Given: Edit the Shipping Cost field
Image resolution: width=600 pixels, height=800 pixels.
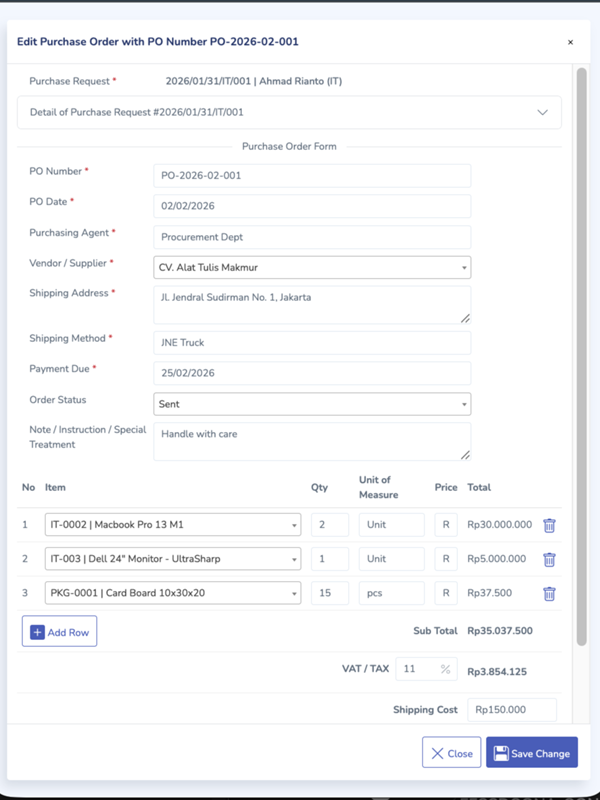Looking at the screenshot, I should [512, 710].
